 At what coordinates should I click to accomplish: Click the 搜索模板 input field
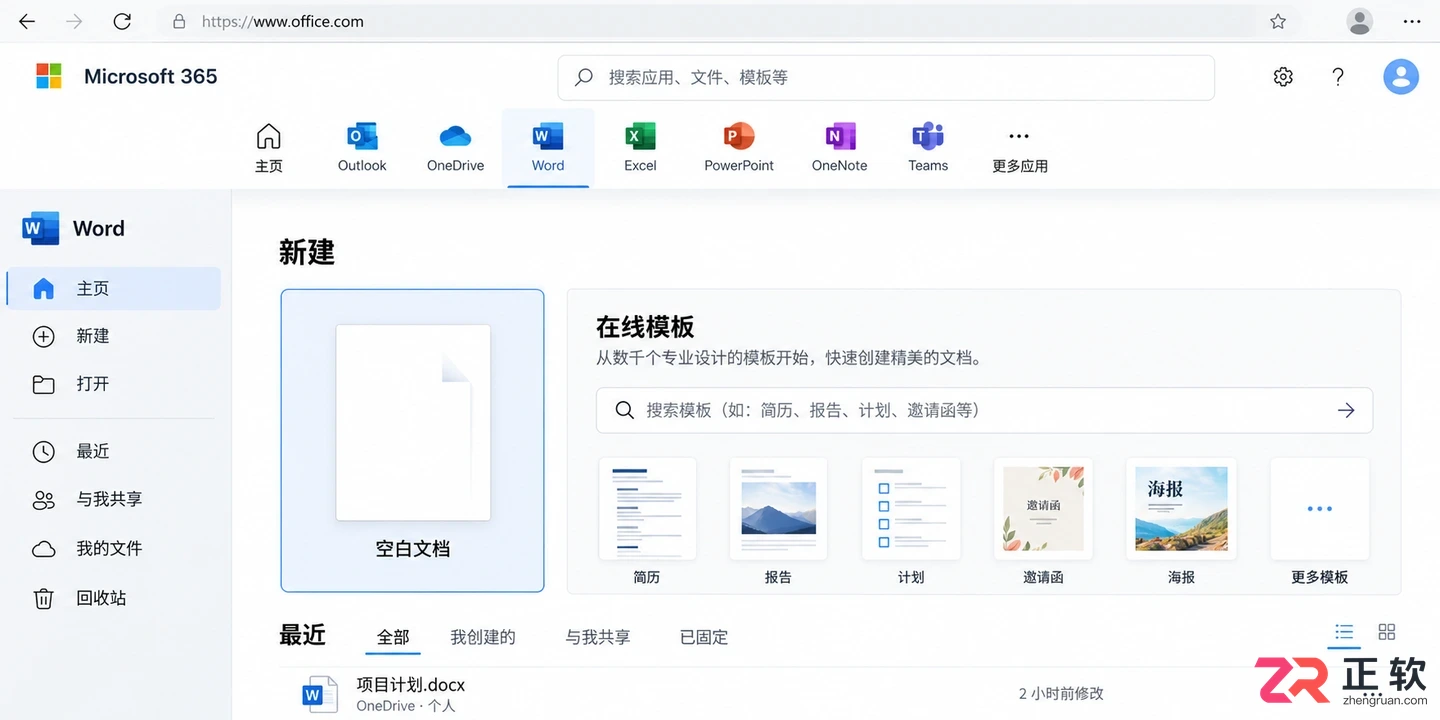[x=984, y=410]
